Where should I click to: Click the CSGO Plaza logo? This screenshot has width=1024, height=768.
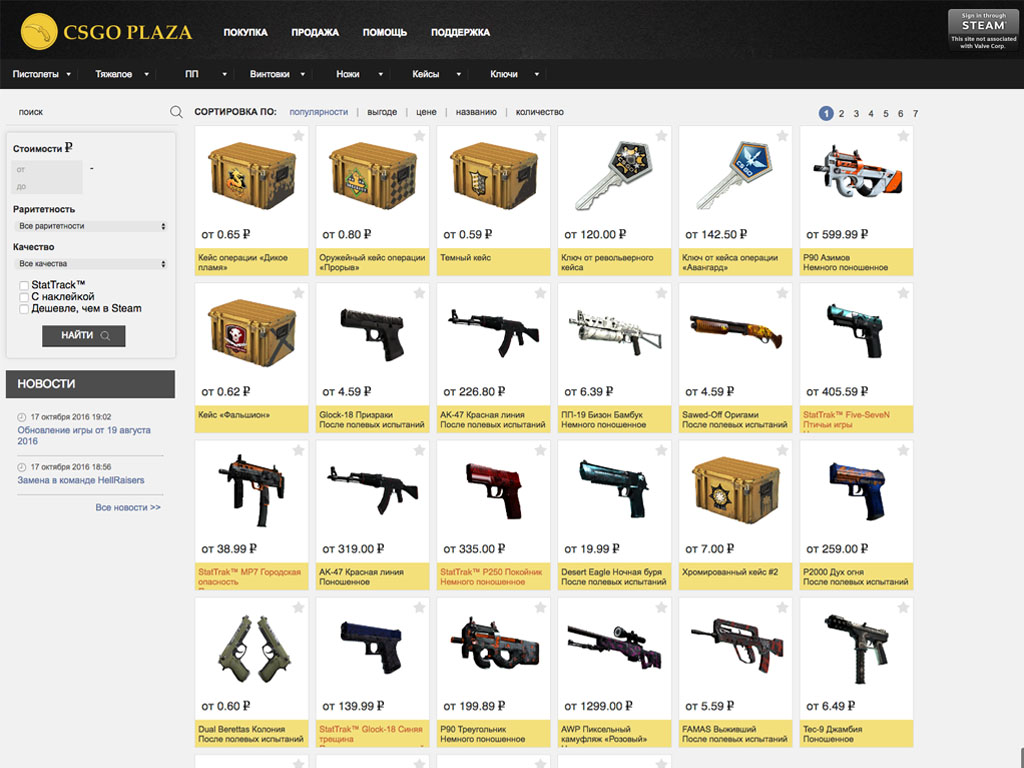point(106,31)
